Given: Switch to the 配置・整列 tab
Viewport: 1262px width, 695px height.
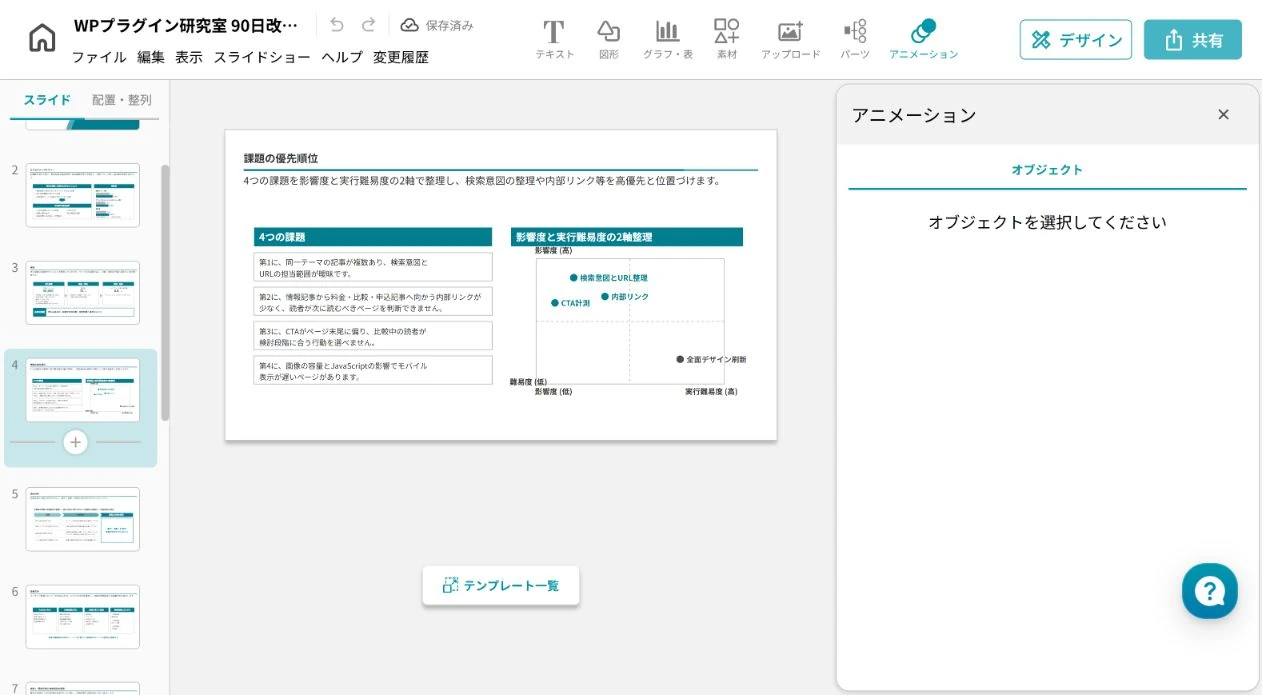Looking at the screenshot, I should [122, 100].
